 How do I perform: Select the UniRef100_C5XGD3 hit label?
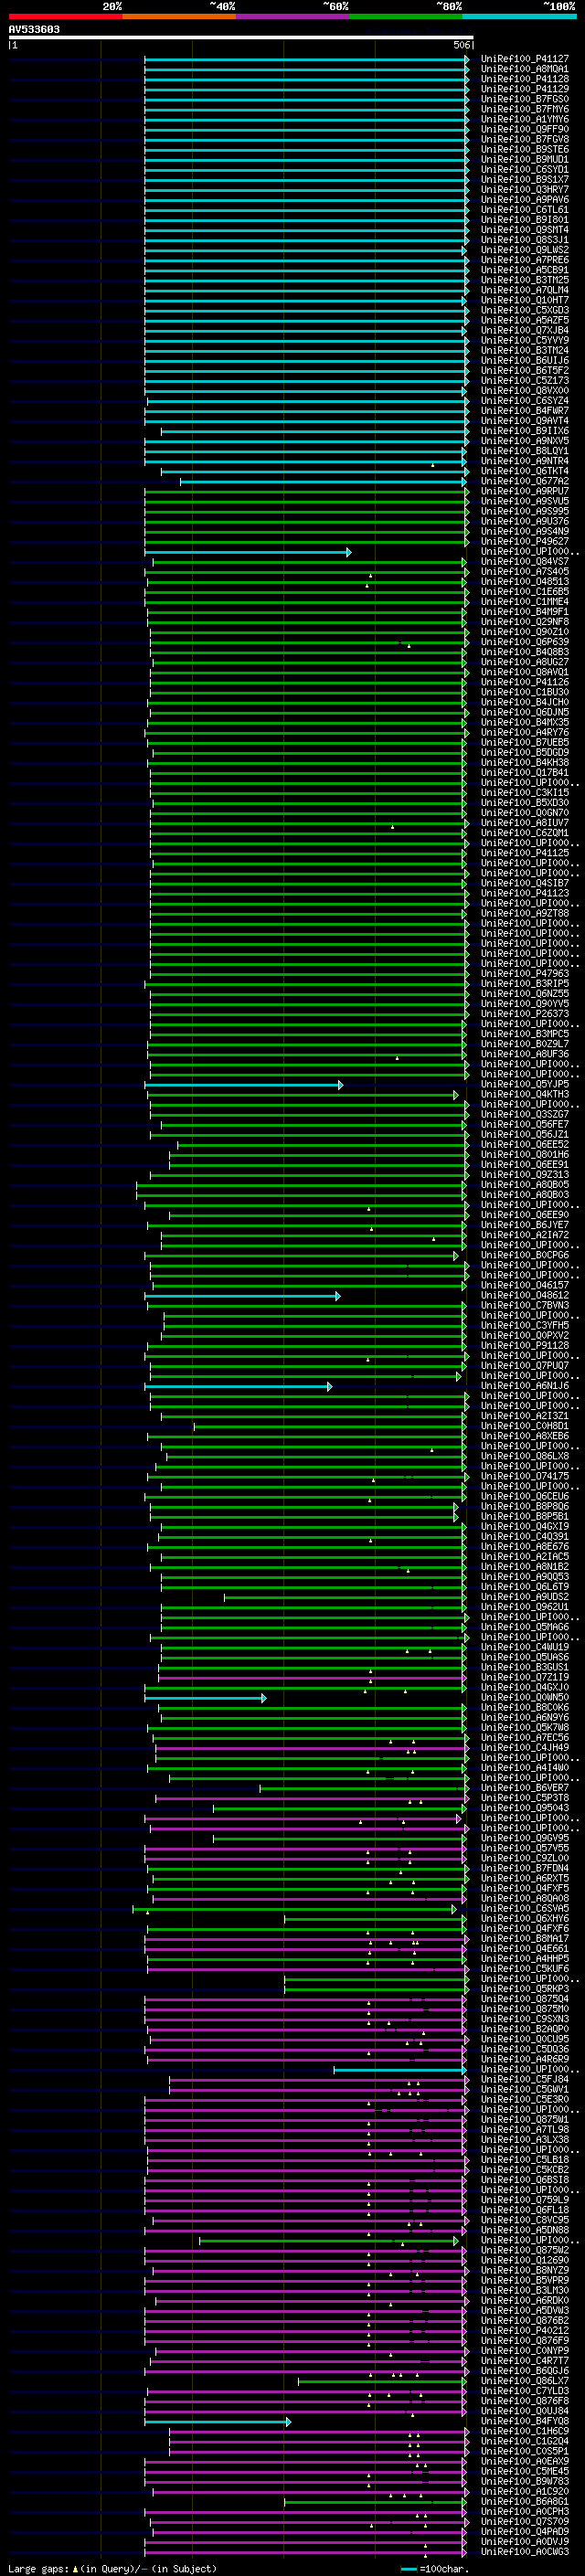[x=524, y=310]
